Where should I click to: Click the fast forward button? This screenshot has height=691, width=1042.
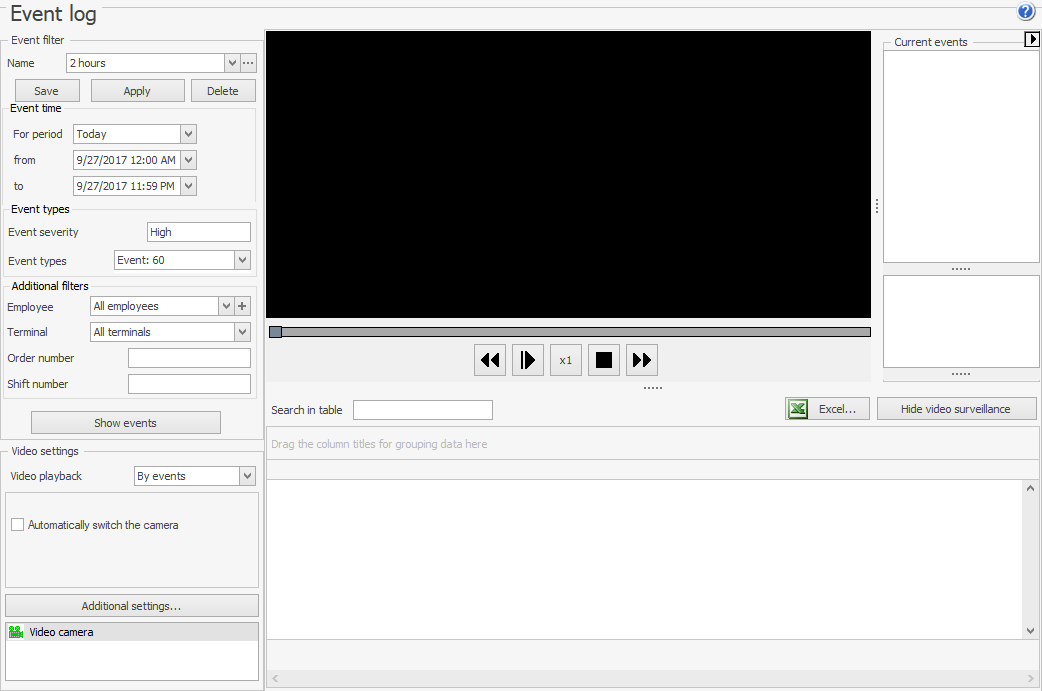642,360
